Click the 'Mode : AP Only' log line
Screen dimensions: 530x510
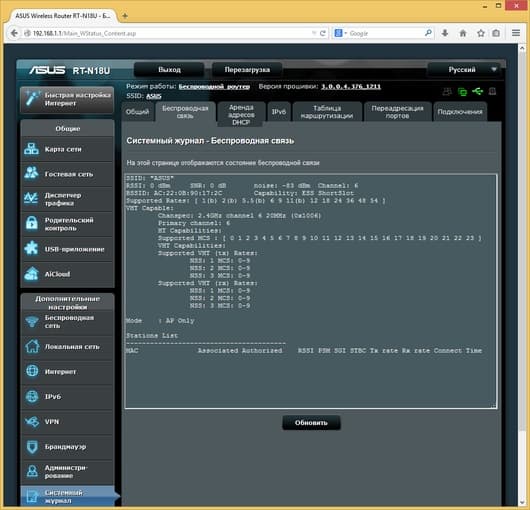160,321
